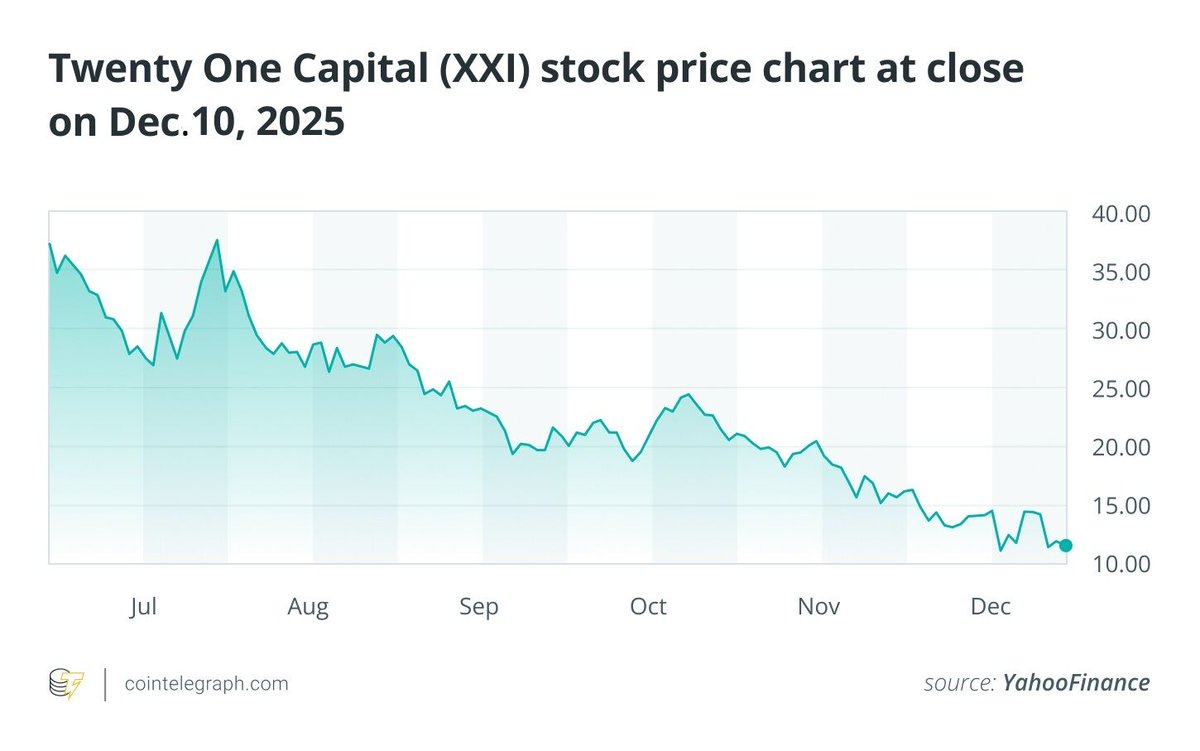Click the vertical divider beside the Cointelegraph logo

click(x=105, y=684)
